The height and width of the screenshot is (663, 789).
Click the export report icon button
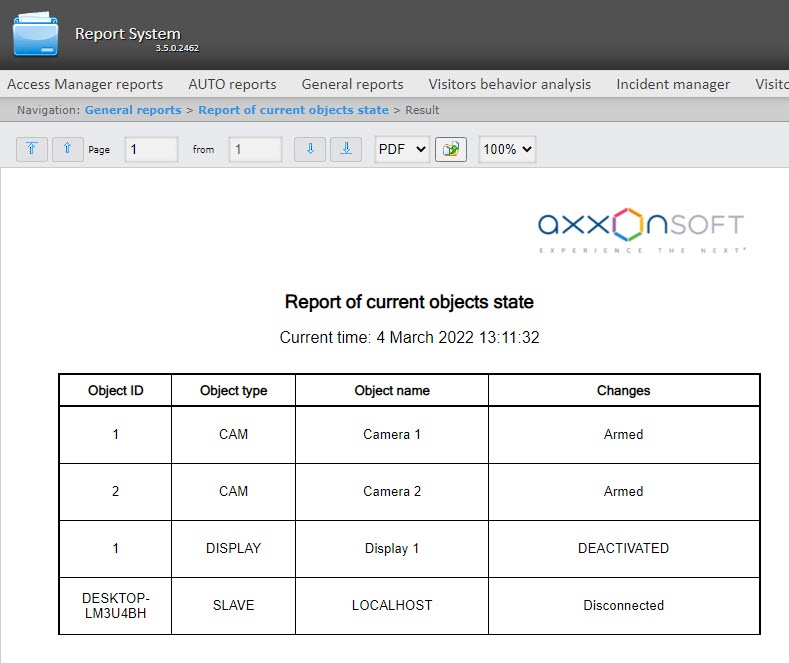point(451,149)
